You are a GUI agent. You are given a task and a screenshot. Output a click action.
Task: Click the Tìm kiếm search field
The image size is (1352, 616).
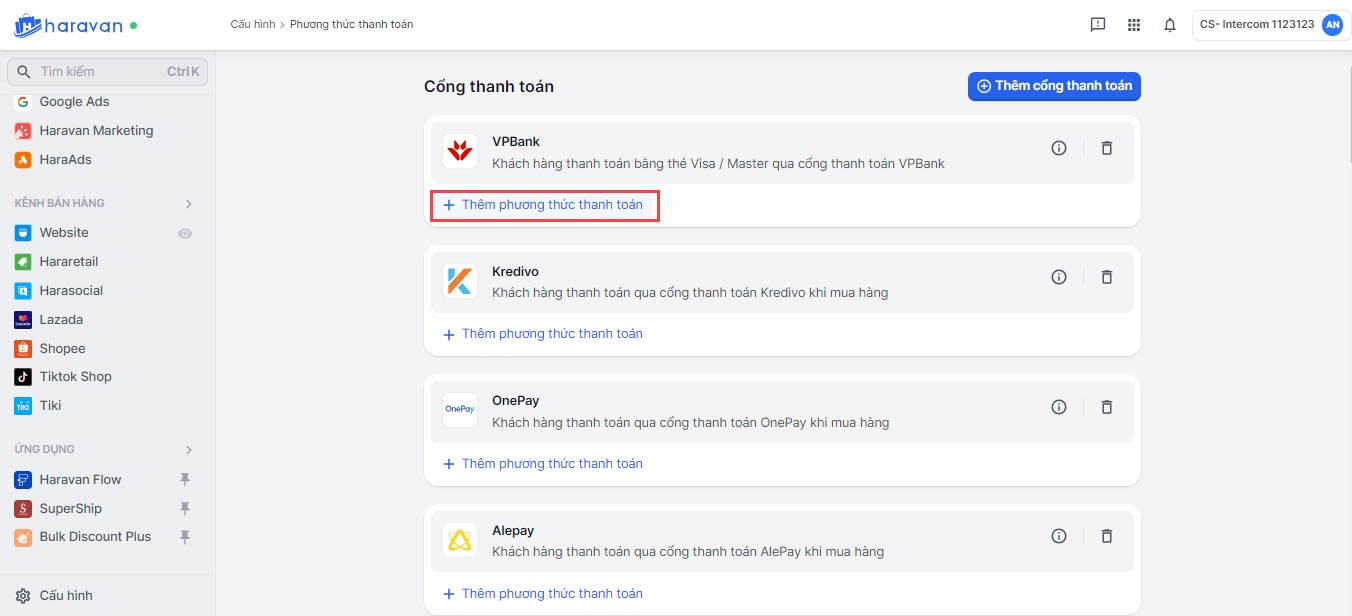pyautogui.click(x=100, y=72)
